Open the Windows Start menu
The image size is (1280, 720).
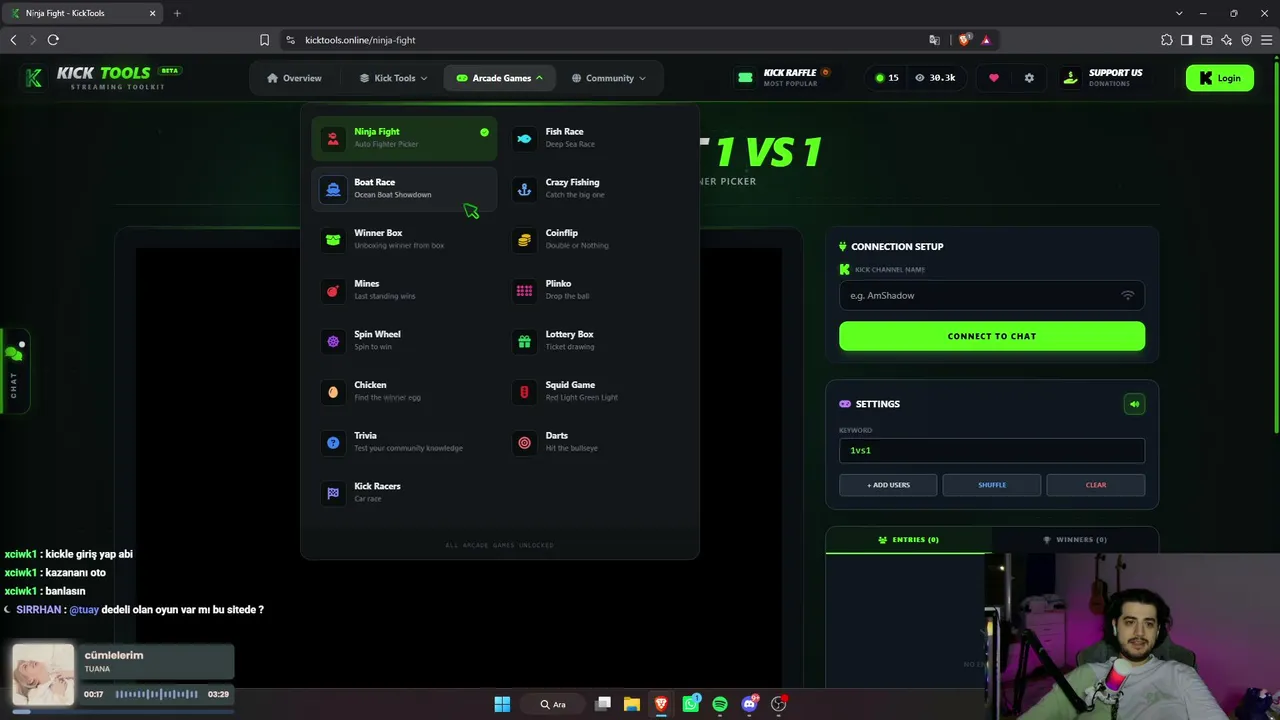pos(502,704)
